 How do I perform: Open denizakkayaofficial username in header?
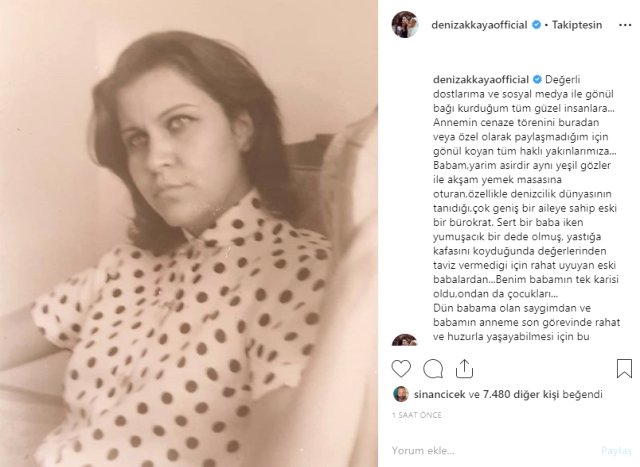coord(479,25)
